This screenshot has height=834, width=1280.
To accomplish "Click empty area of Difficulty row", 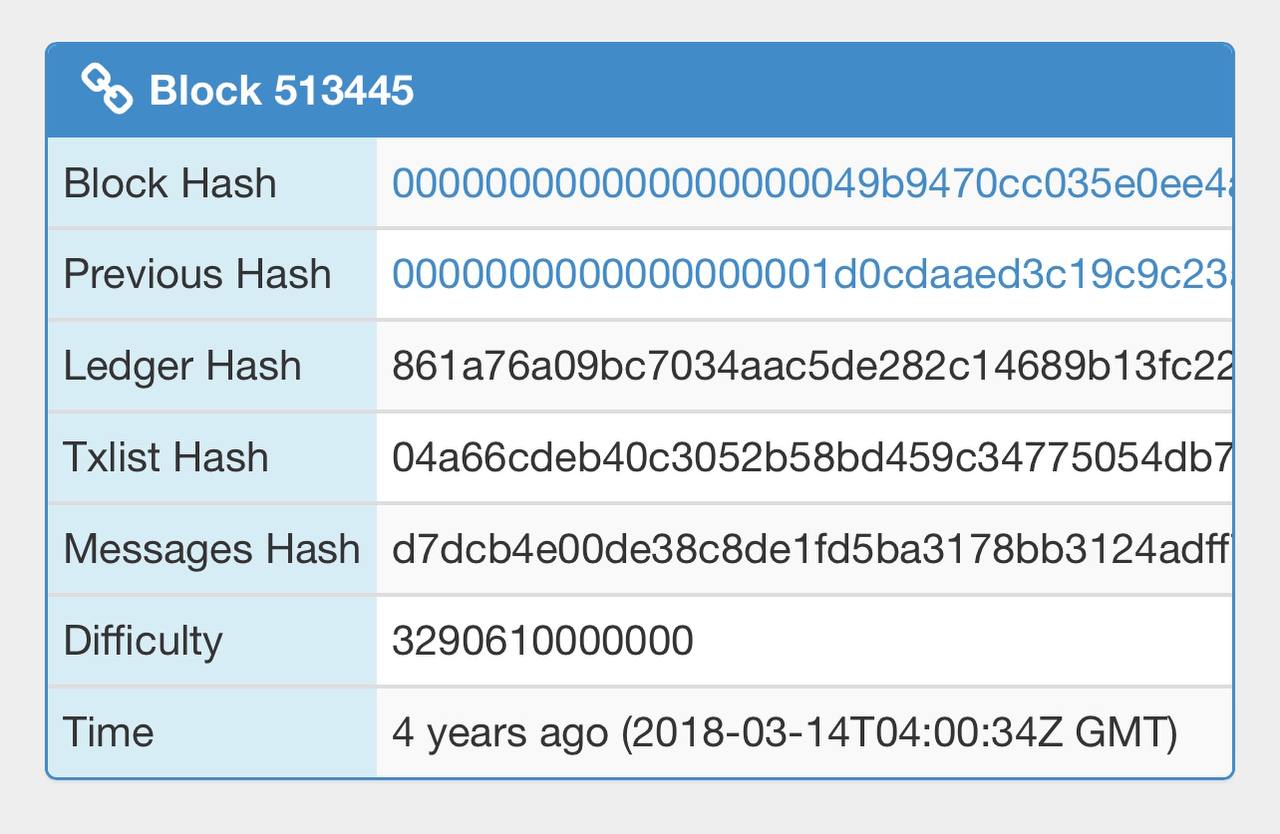I will [x=960, y=641].
